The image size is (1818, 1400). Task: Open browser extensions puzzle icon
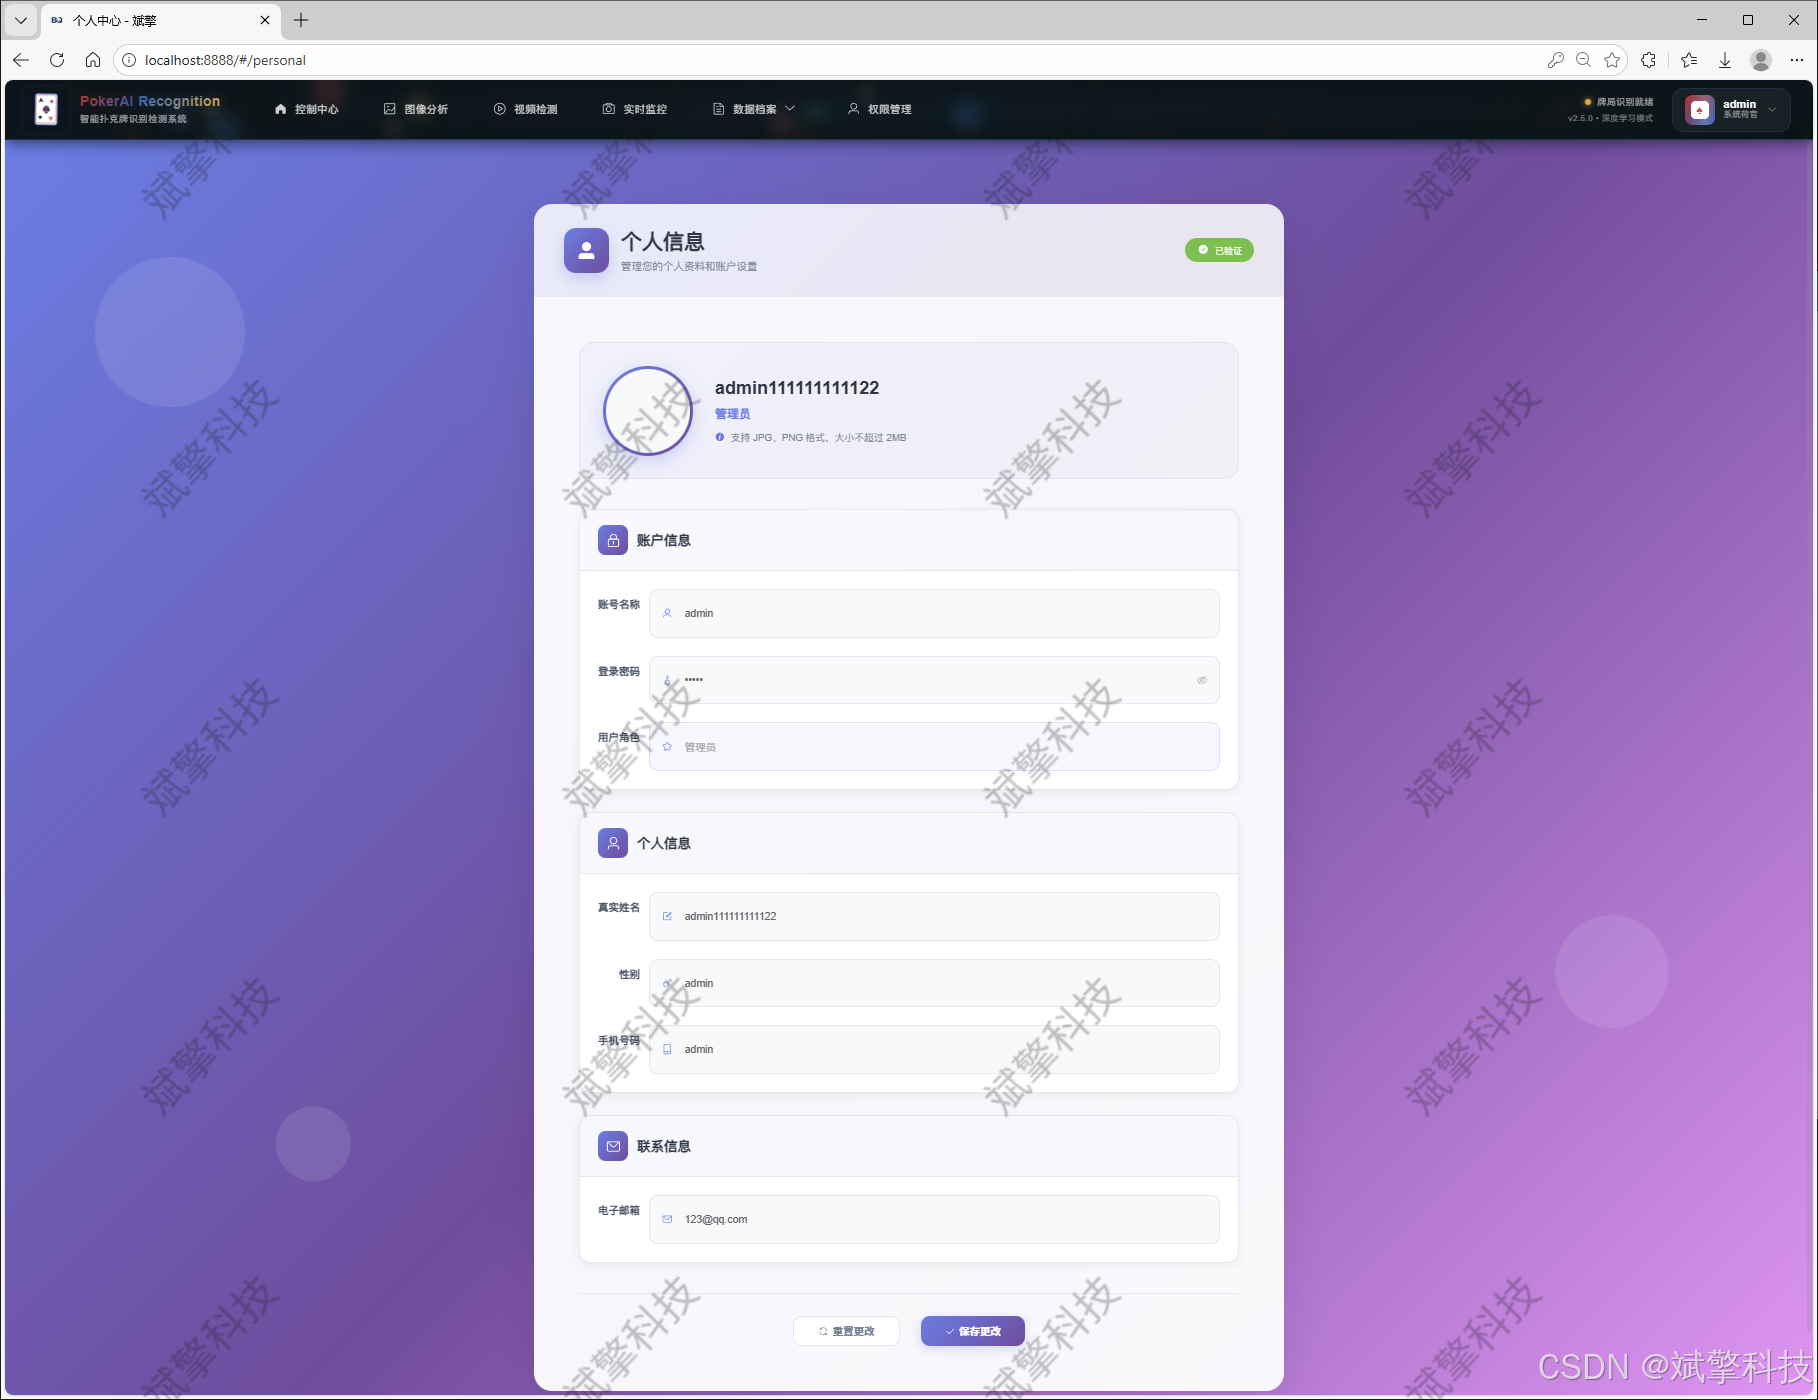point(1649,60)
